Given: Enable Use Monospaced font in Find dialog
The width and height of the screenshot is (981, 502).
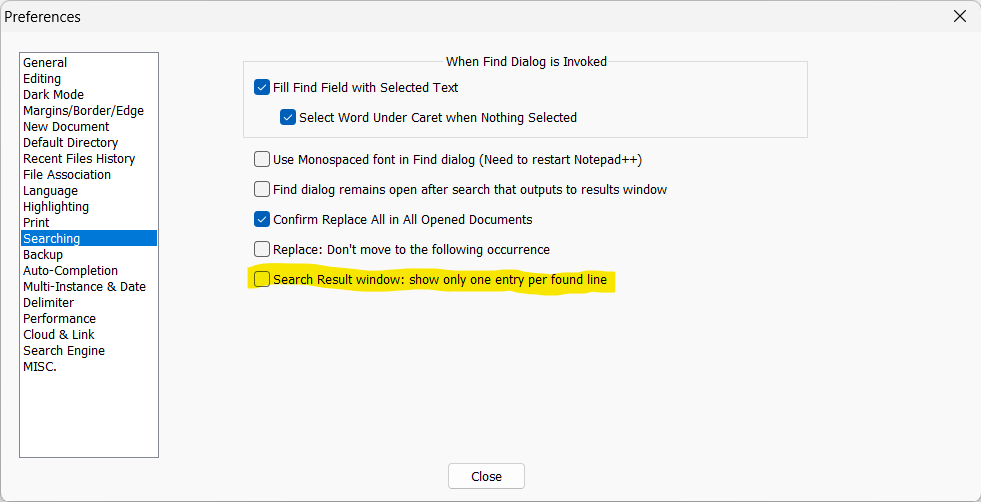Looking at the screenshot, I should pyautogui.click(x=262, y=160).
